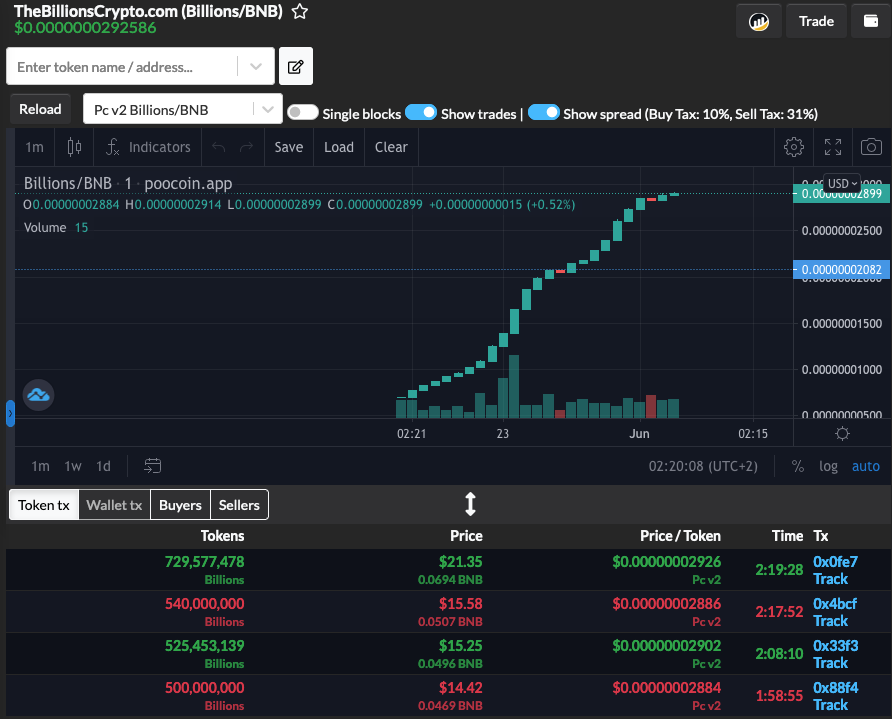The image size is (892, 719).
Task: Open the 1m interval selector in toolbar
Action: (34, 147)
